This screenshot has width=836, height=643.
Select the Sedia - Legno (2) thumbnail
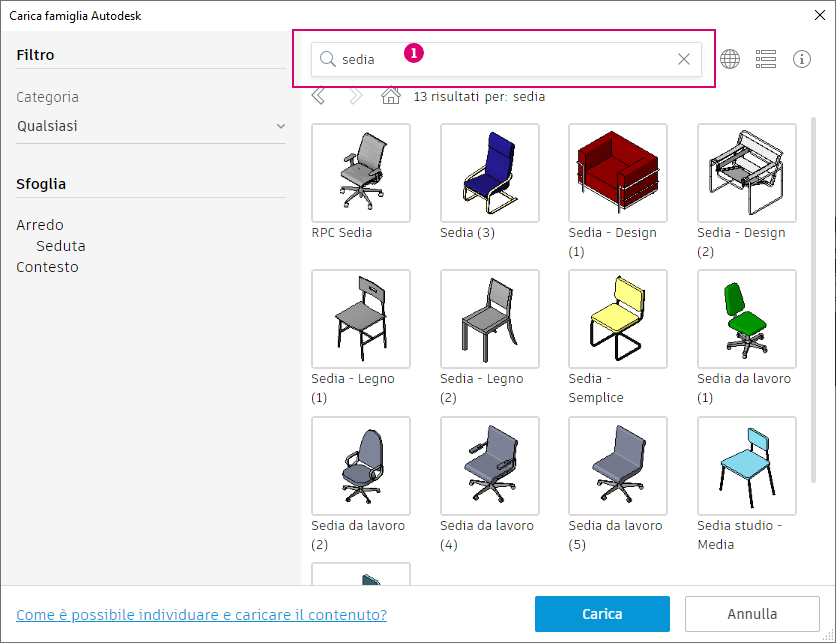[x=489, y=319]
